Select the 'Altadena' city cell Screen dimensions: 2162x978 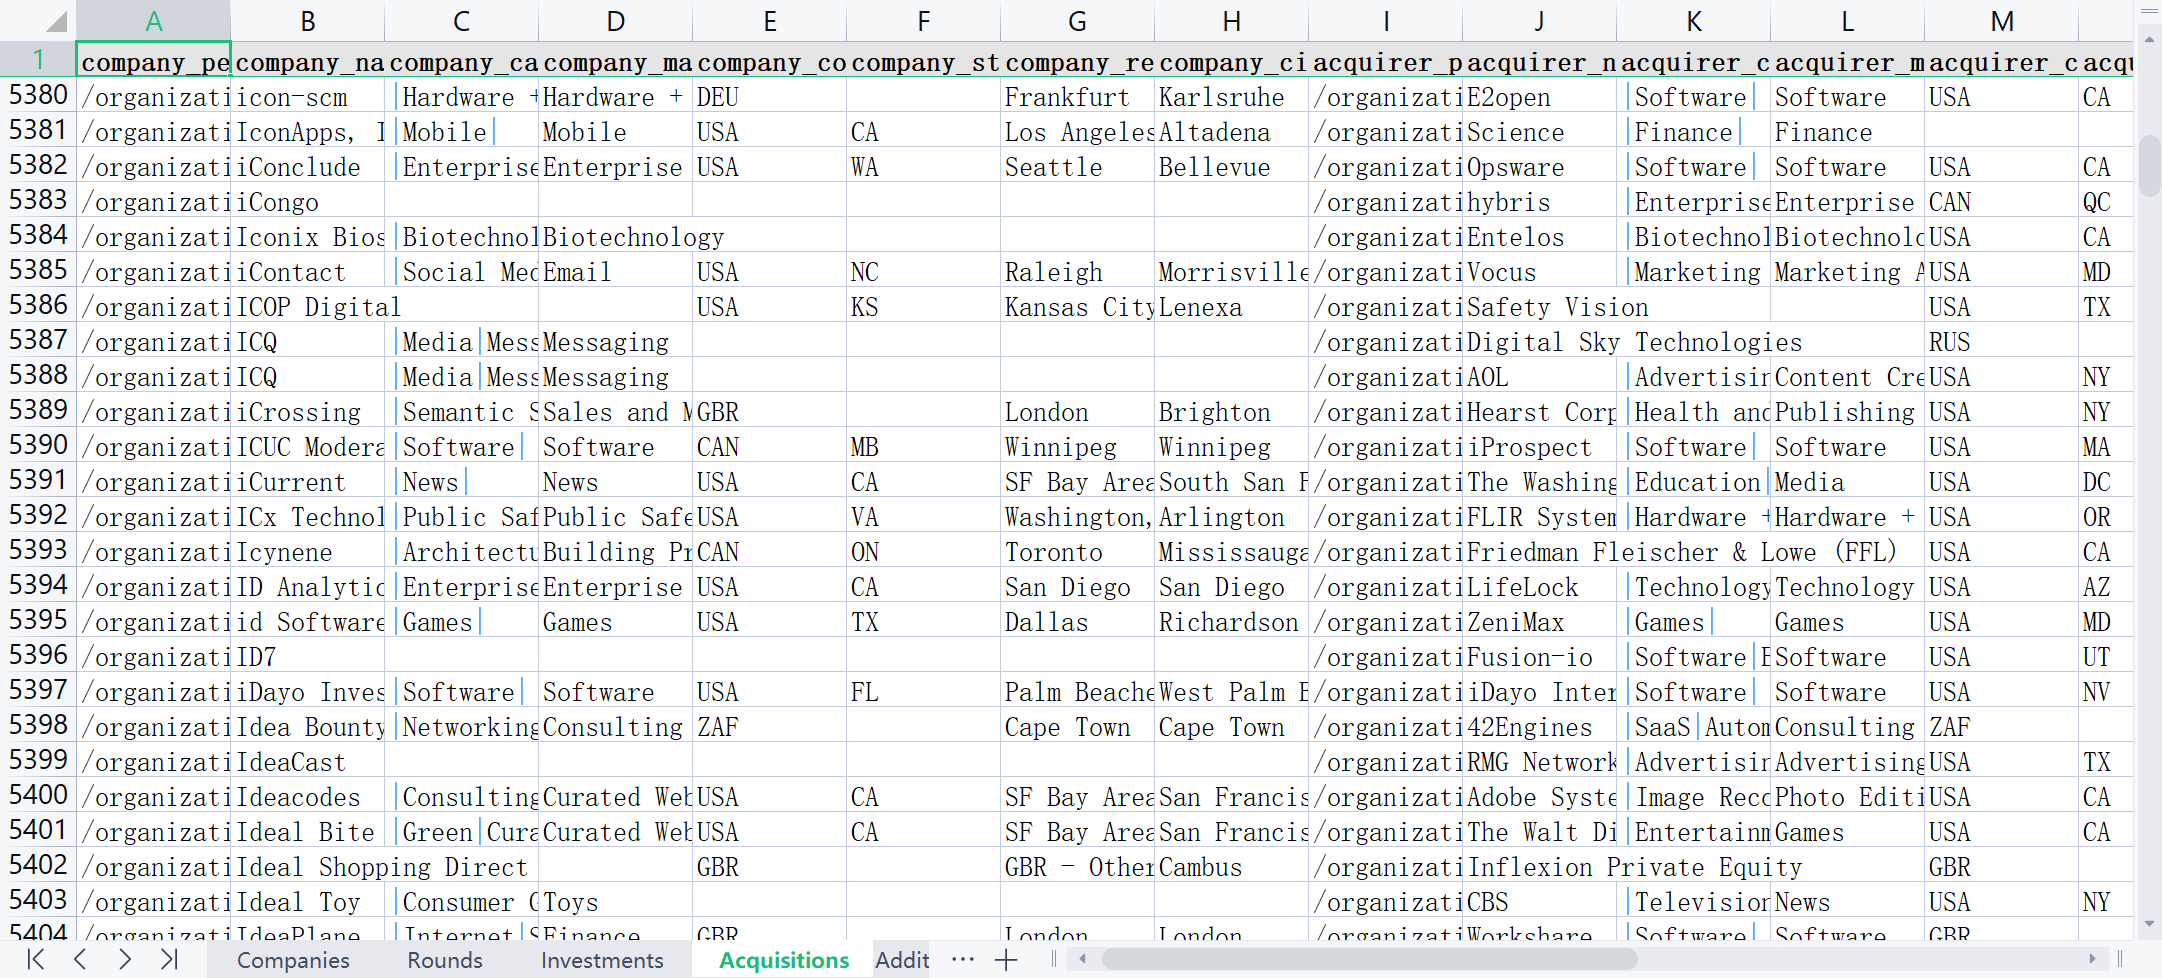tap(1232, 132)
